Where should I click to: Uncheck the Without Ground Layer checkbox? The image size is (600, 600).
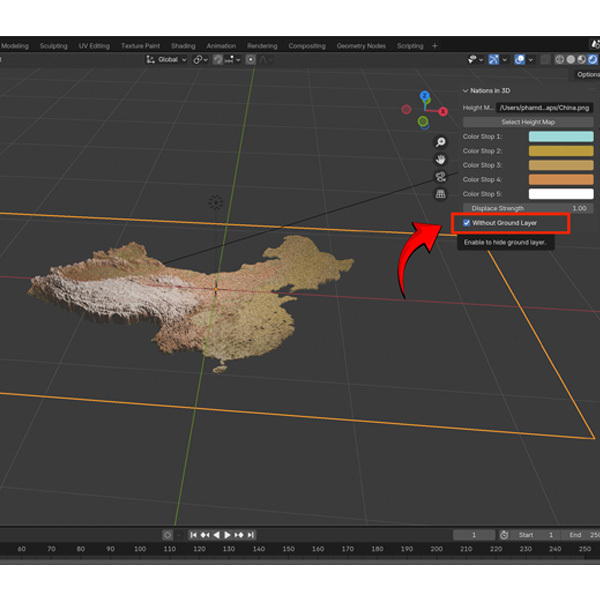point(466,223)
